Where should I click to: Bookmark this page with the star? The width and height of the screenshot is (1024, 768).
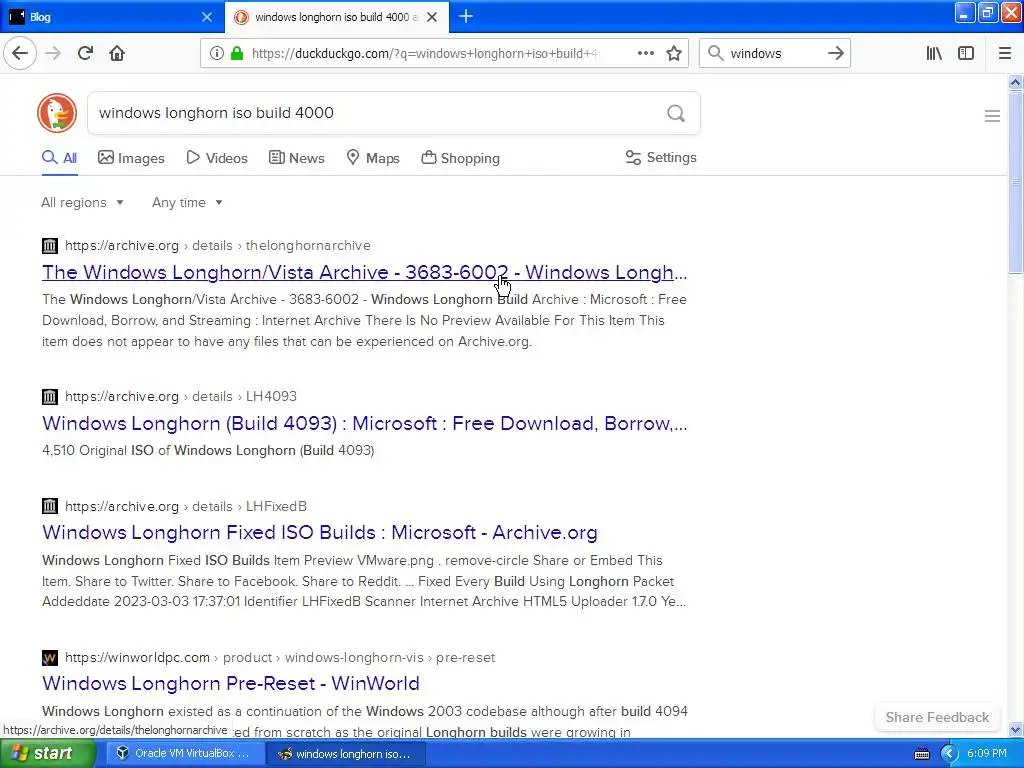pos(674,53)
